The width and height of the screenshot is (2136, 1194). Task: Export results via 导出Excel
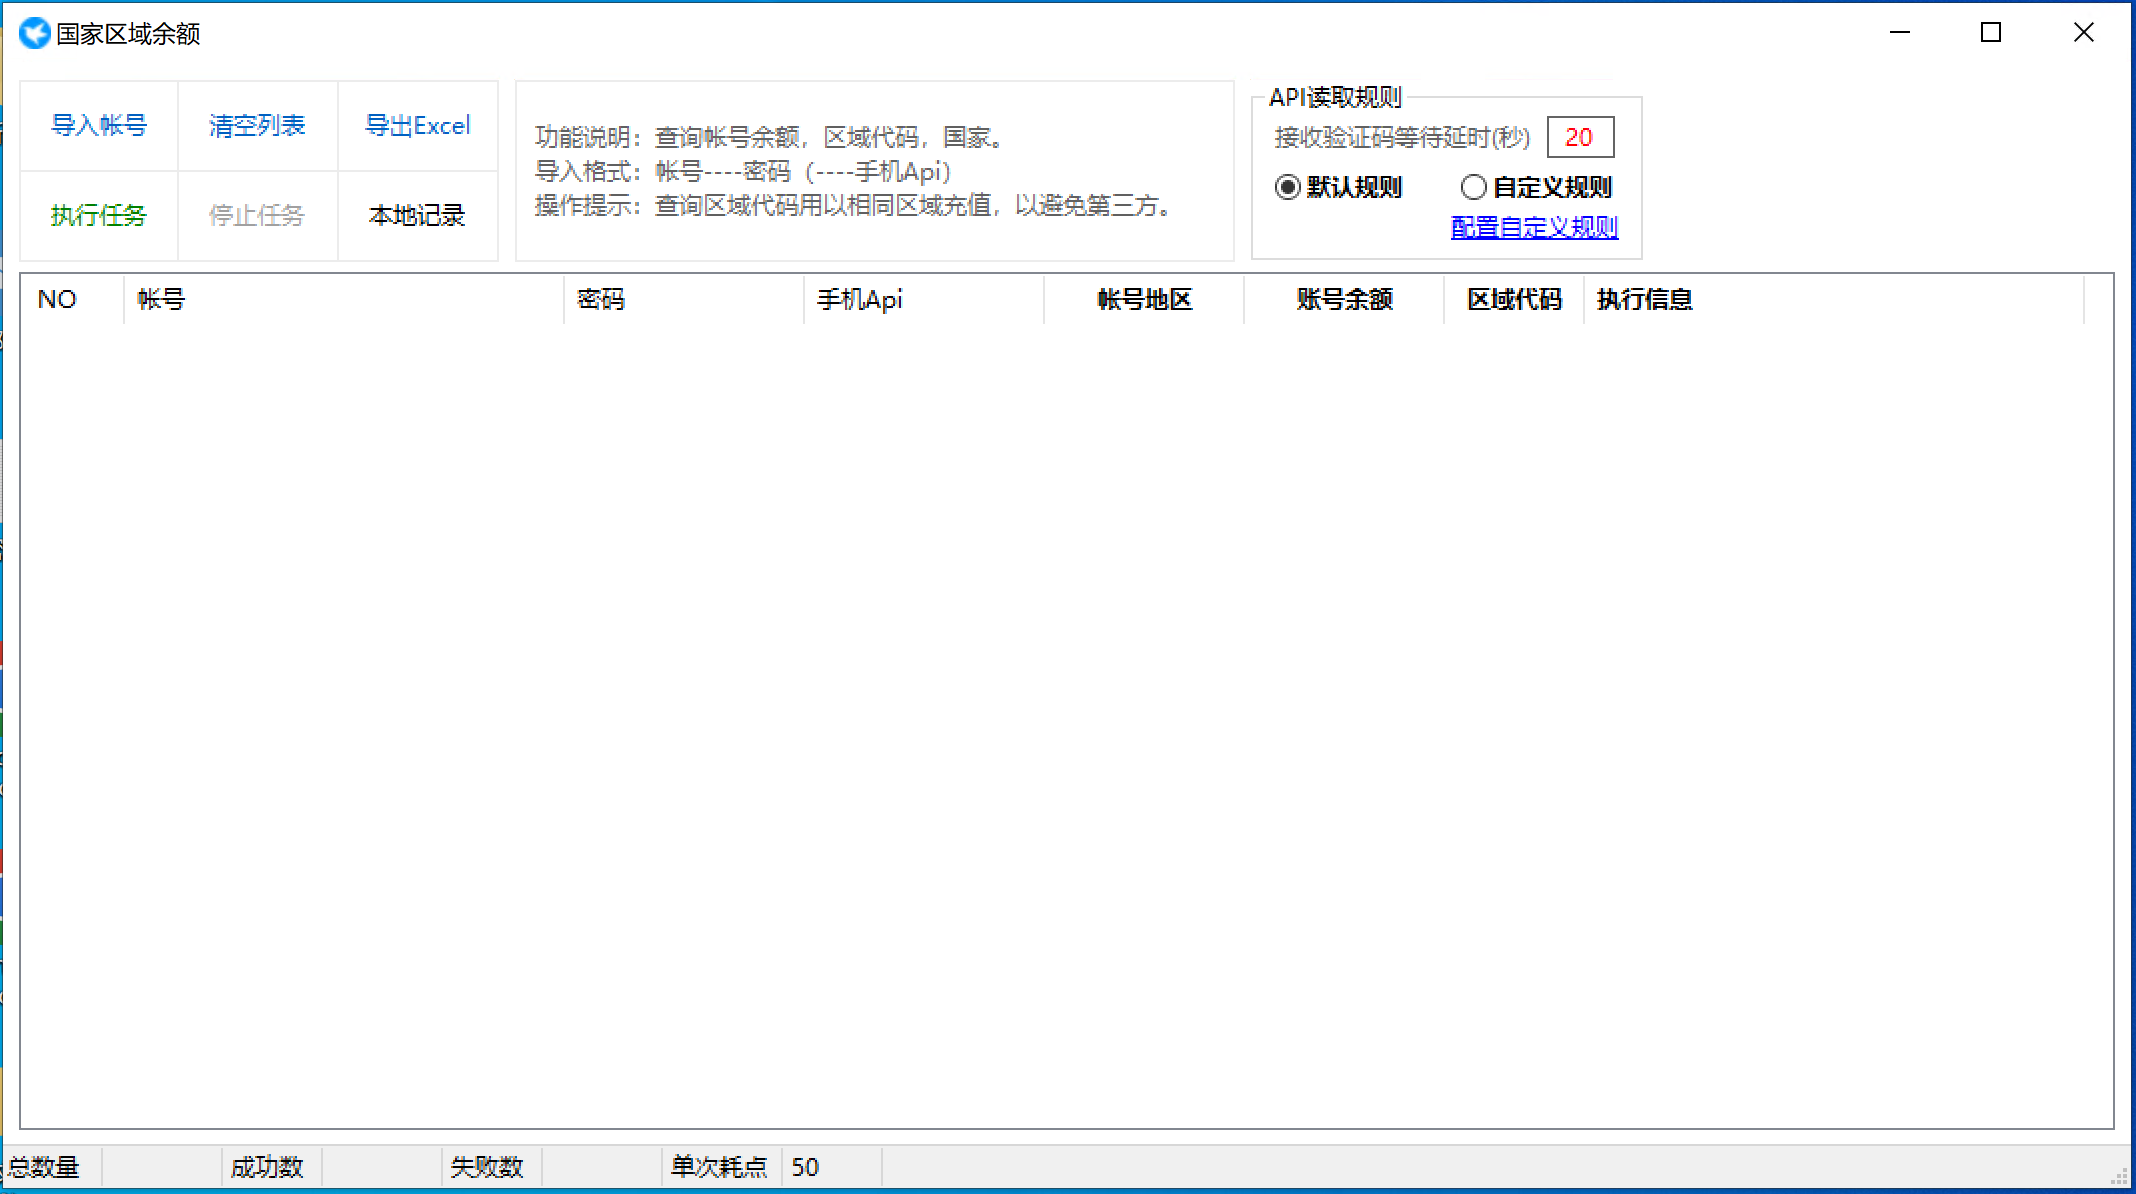pyautogui.click(x=418, y=126)
